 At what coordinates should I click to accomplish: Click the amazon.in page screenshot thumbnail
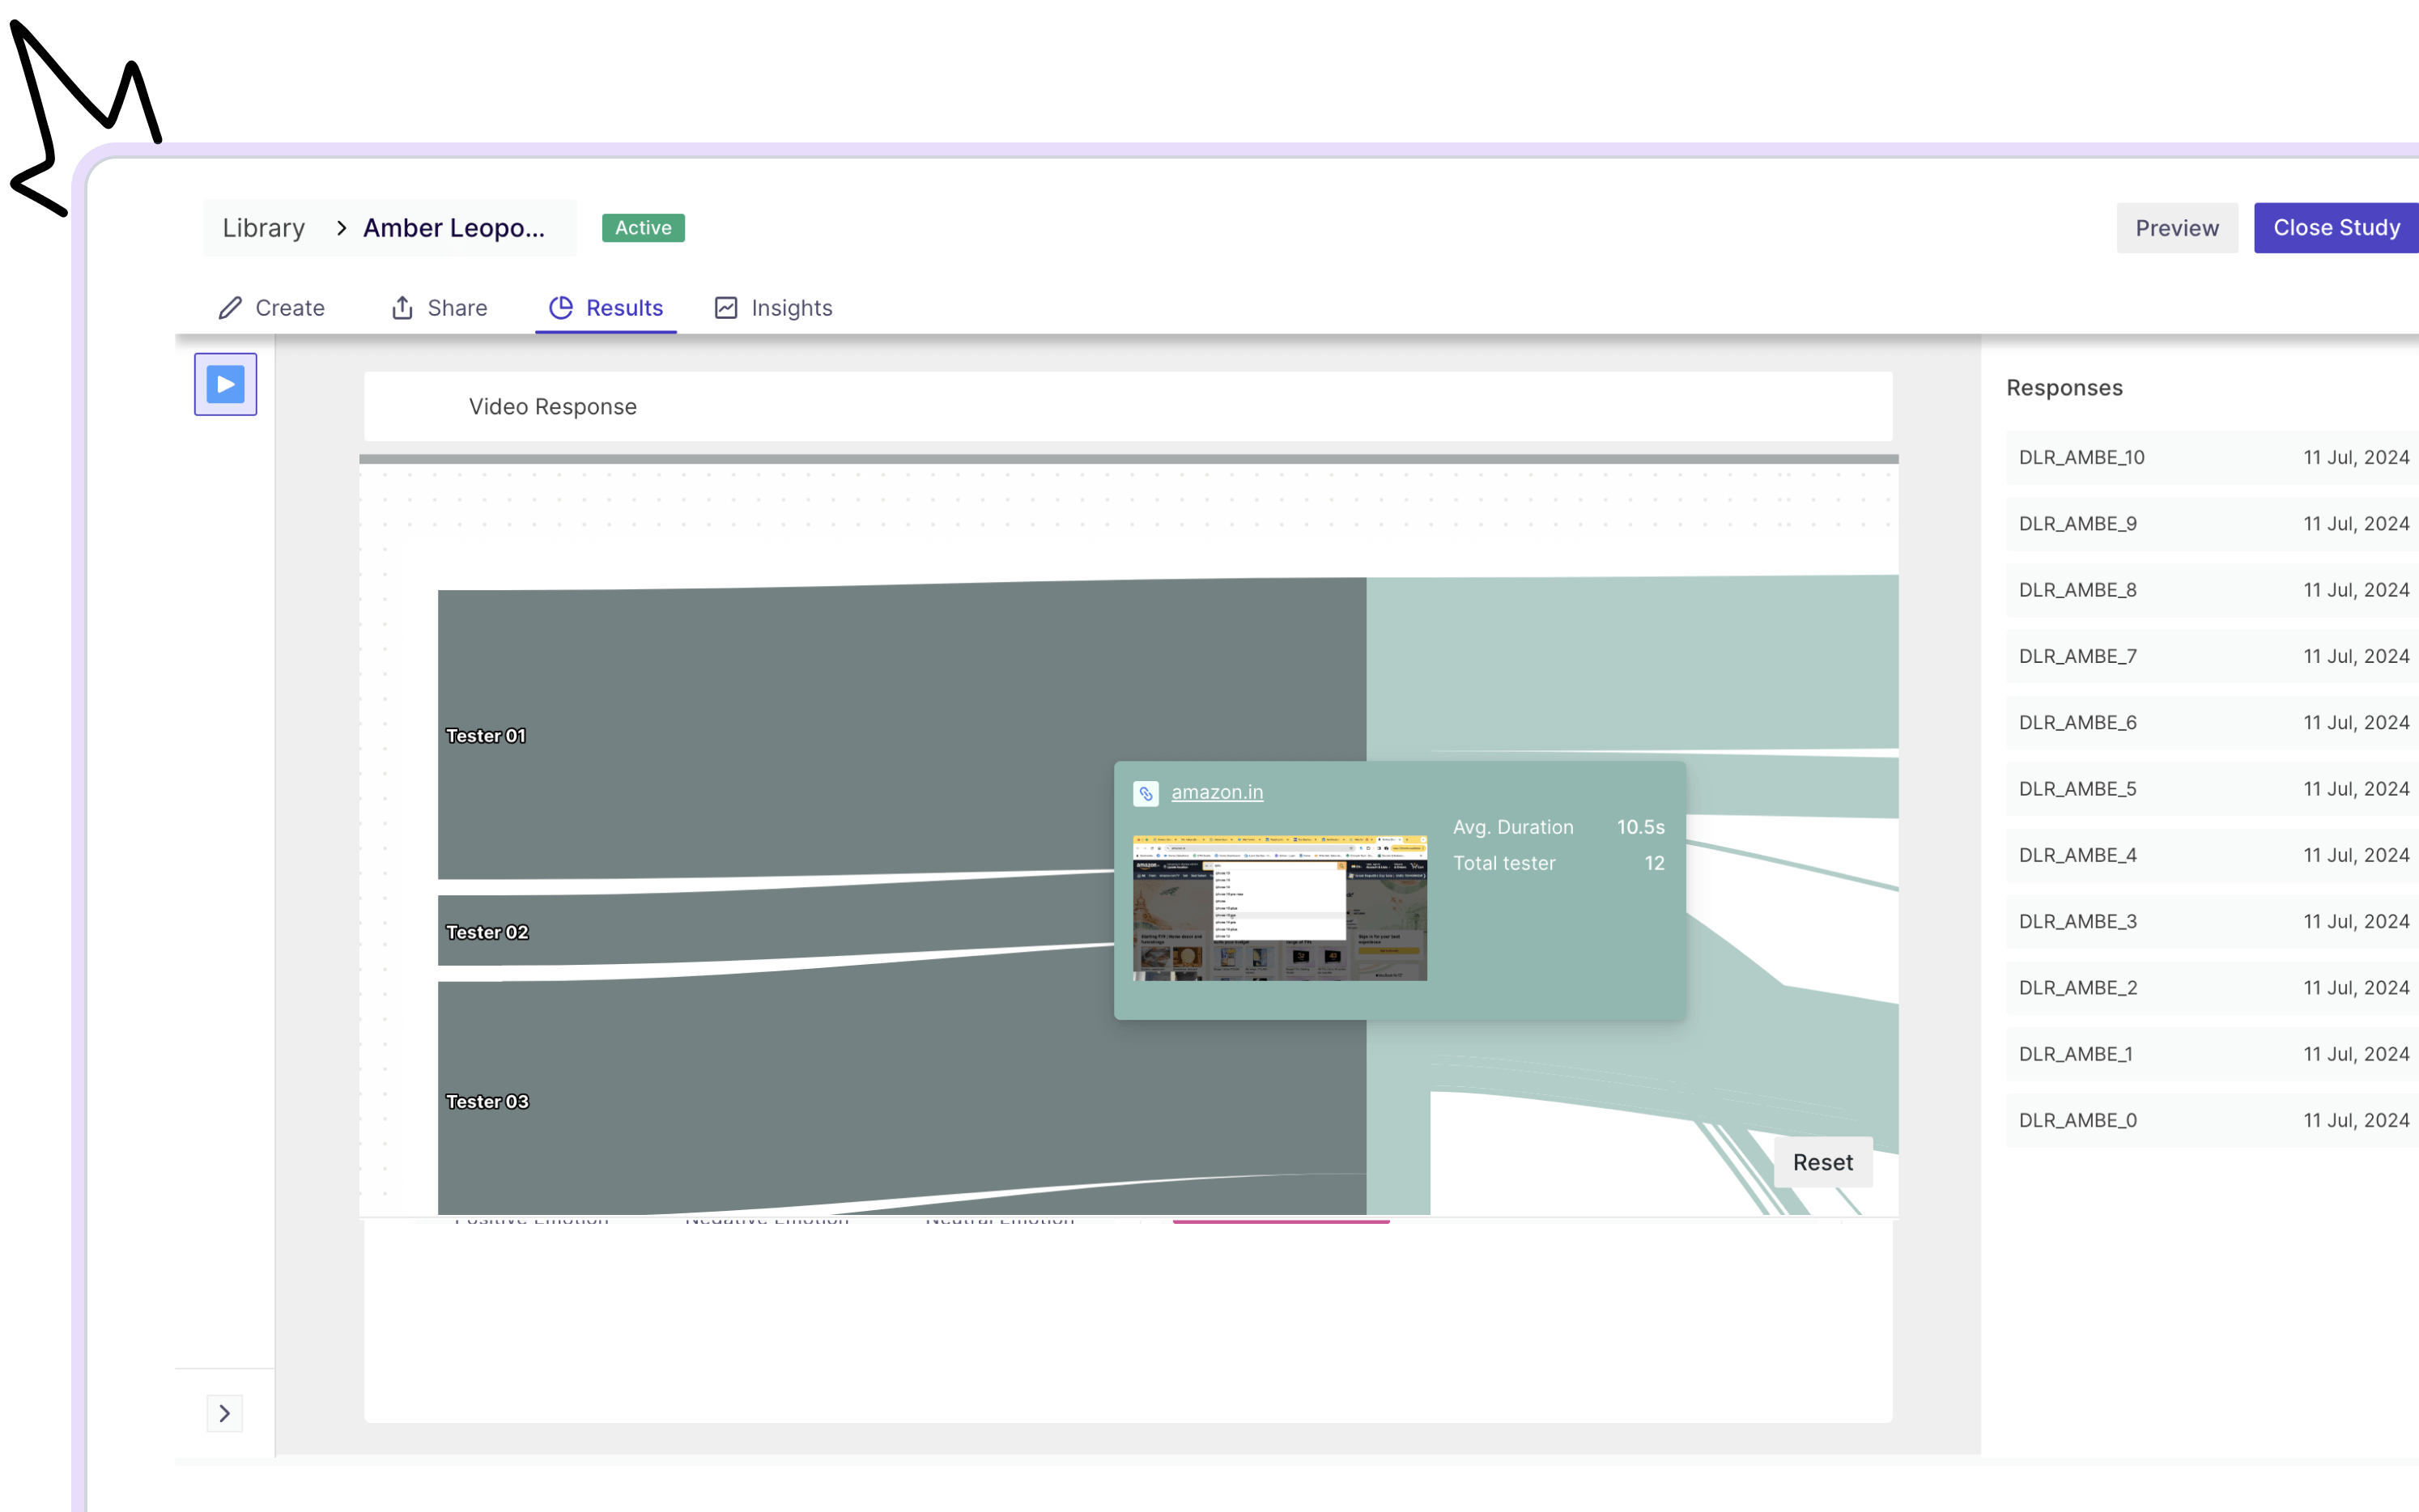click(x=1280, y=907)
